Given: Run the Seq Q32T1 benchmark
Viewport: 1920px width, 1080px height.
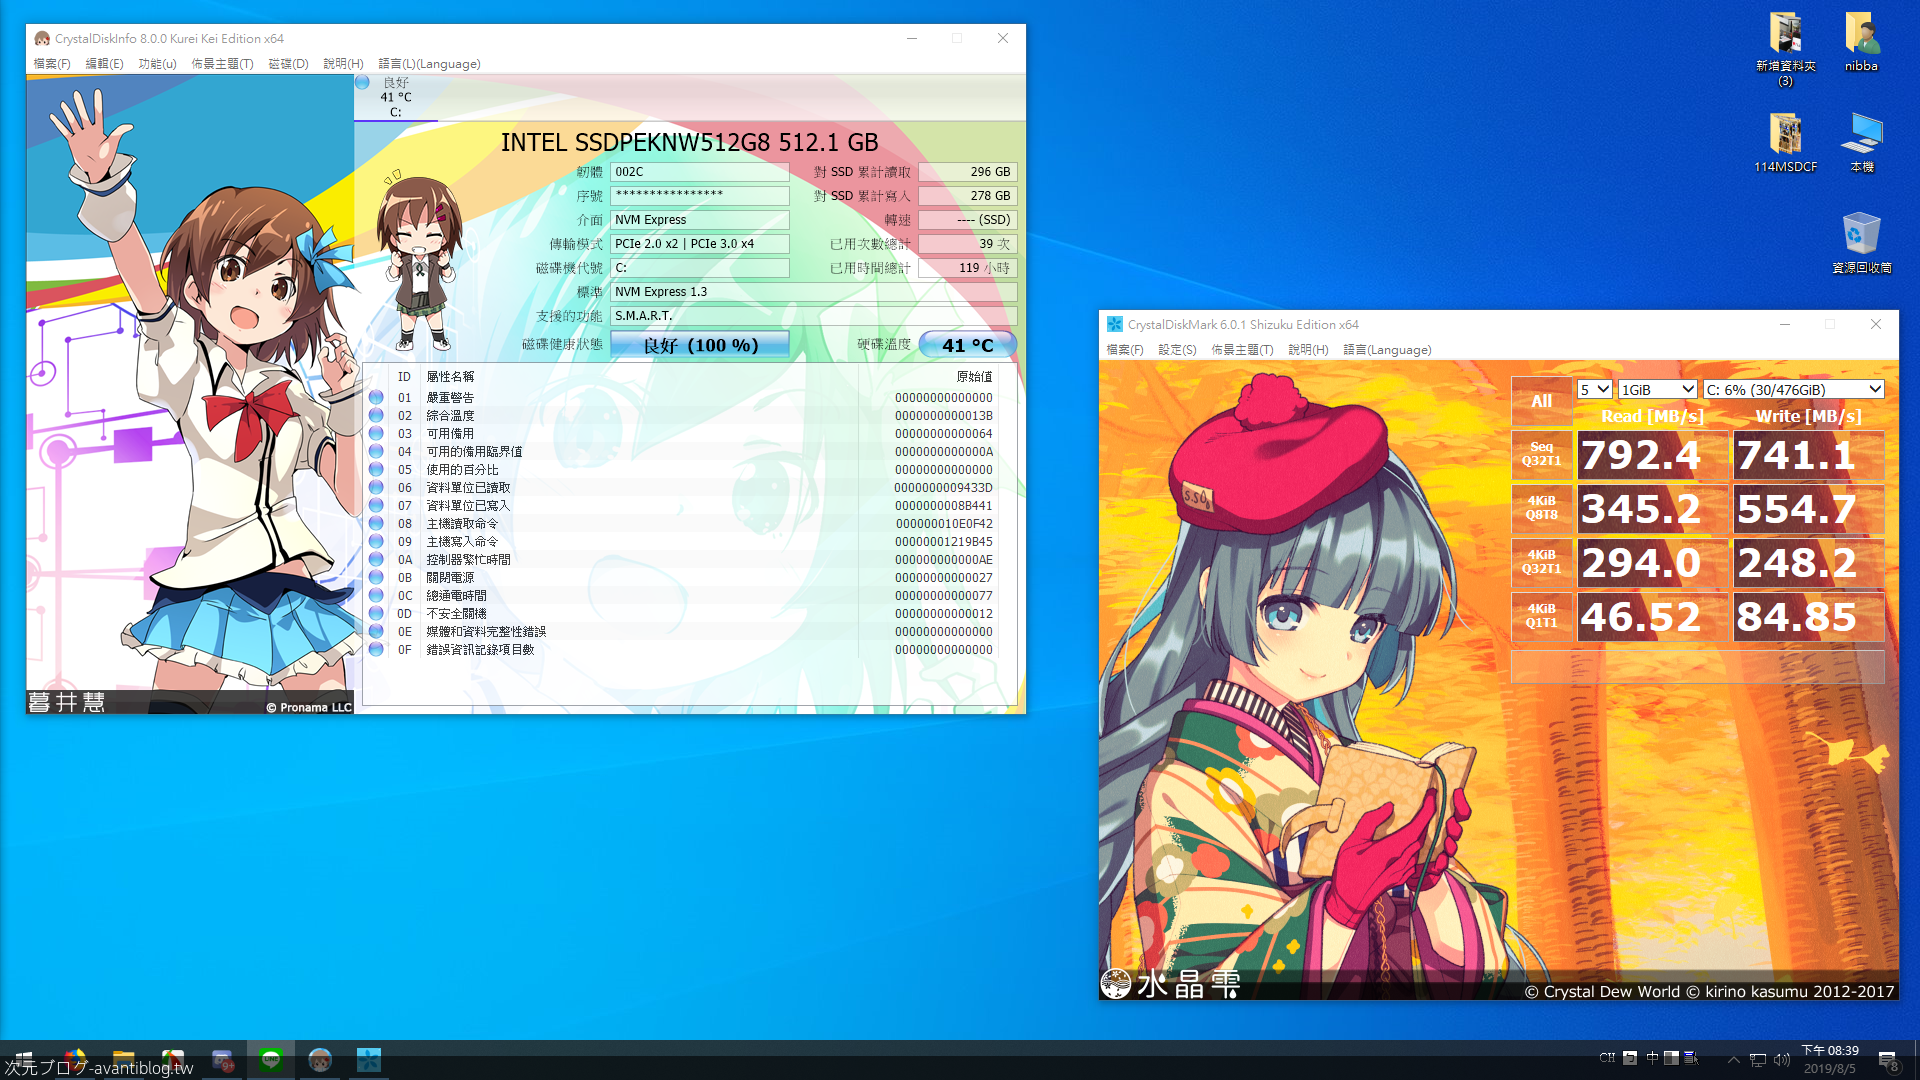Looking at the screenshot, I should point(1541,455).
